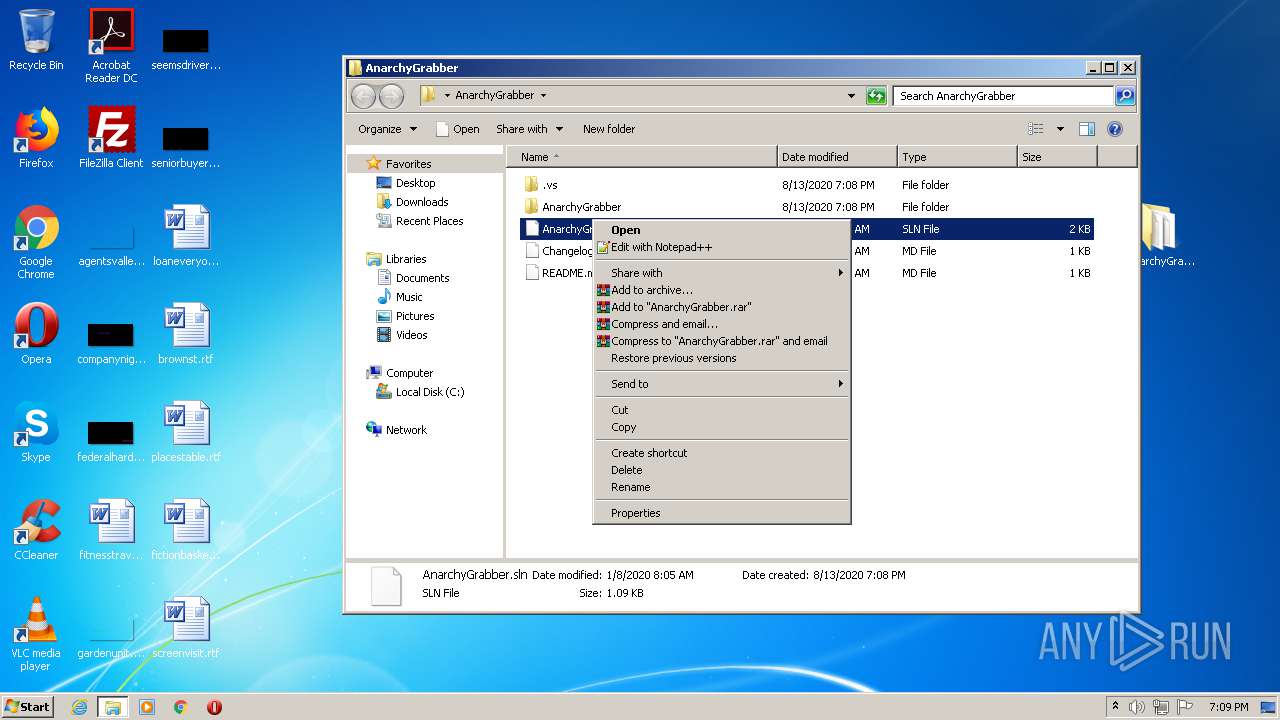1280x720 pixels.
Task: Select Network in navigation pane
Action: [x=397, y=430]
